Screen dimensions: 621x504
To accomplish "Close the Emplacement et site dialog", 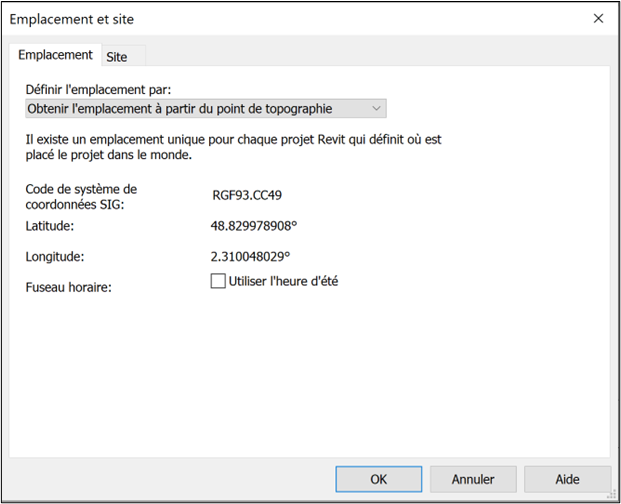I will pos(598,19).
